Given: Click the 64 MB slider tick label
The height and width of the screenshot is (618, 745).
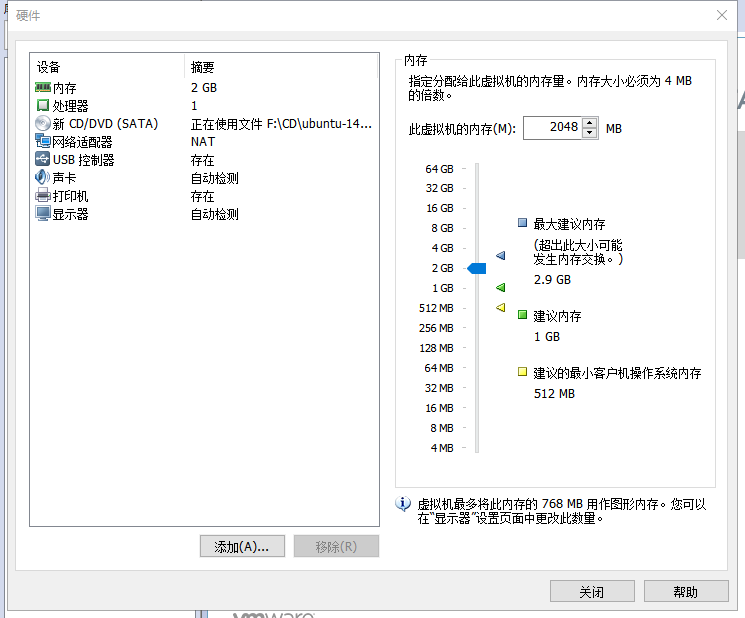Looking at the screenshot, I should coord(439,368).
